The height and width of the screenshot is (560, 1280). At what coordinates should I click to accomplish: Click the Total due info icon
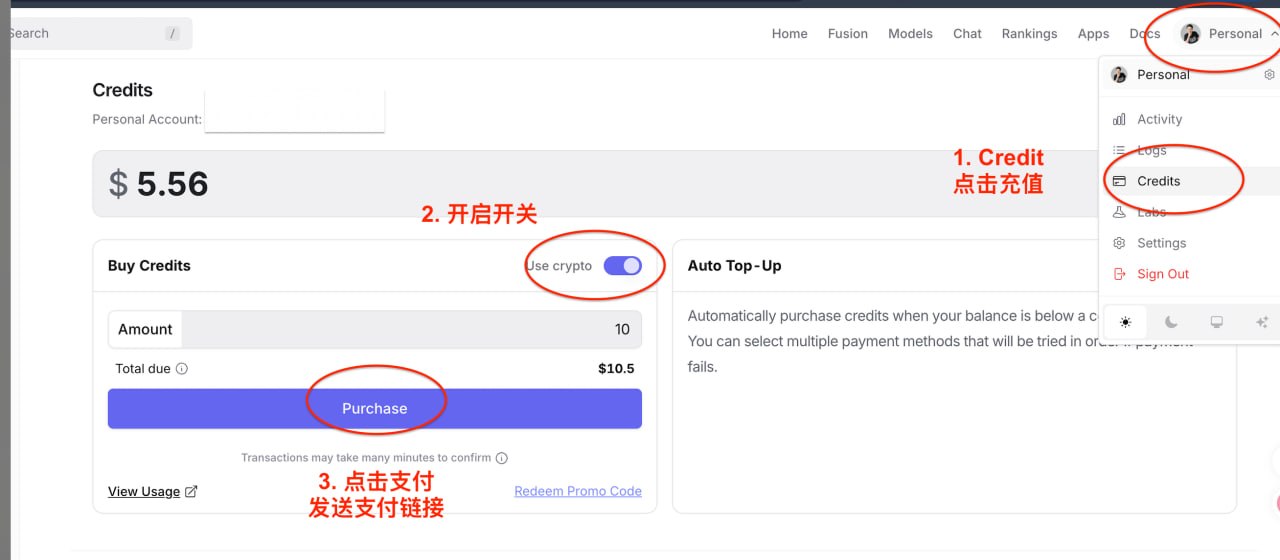point(182,368)
